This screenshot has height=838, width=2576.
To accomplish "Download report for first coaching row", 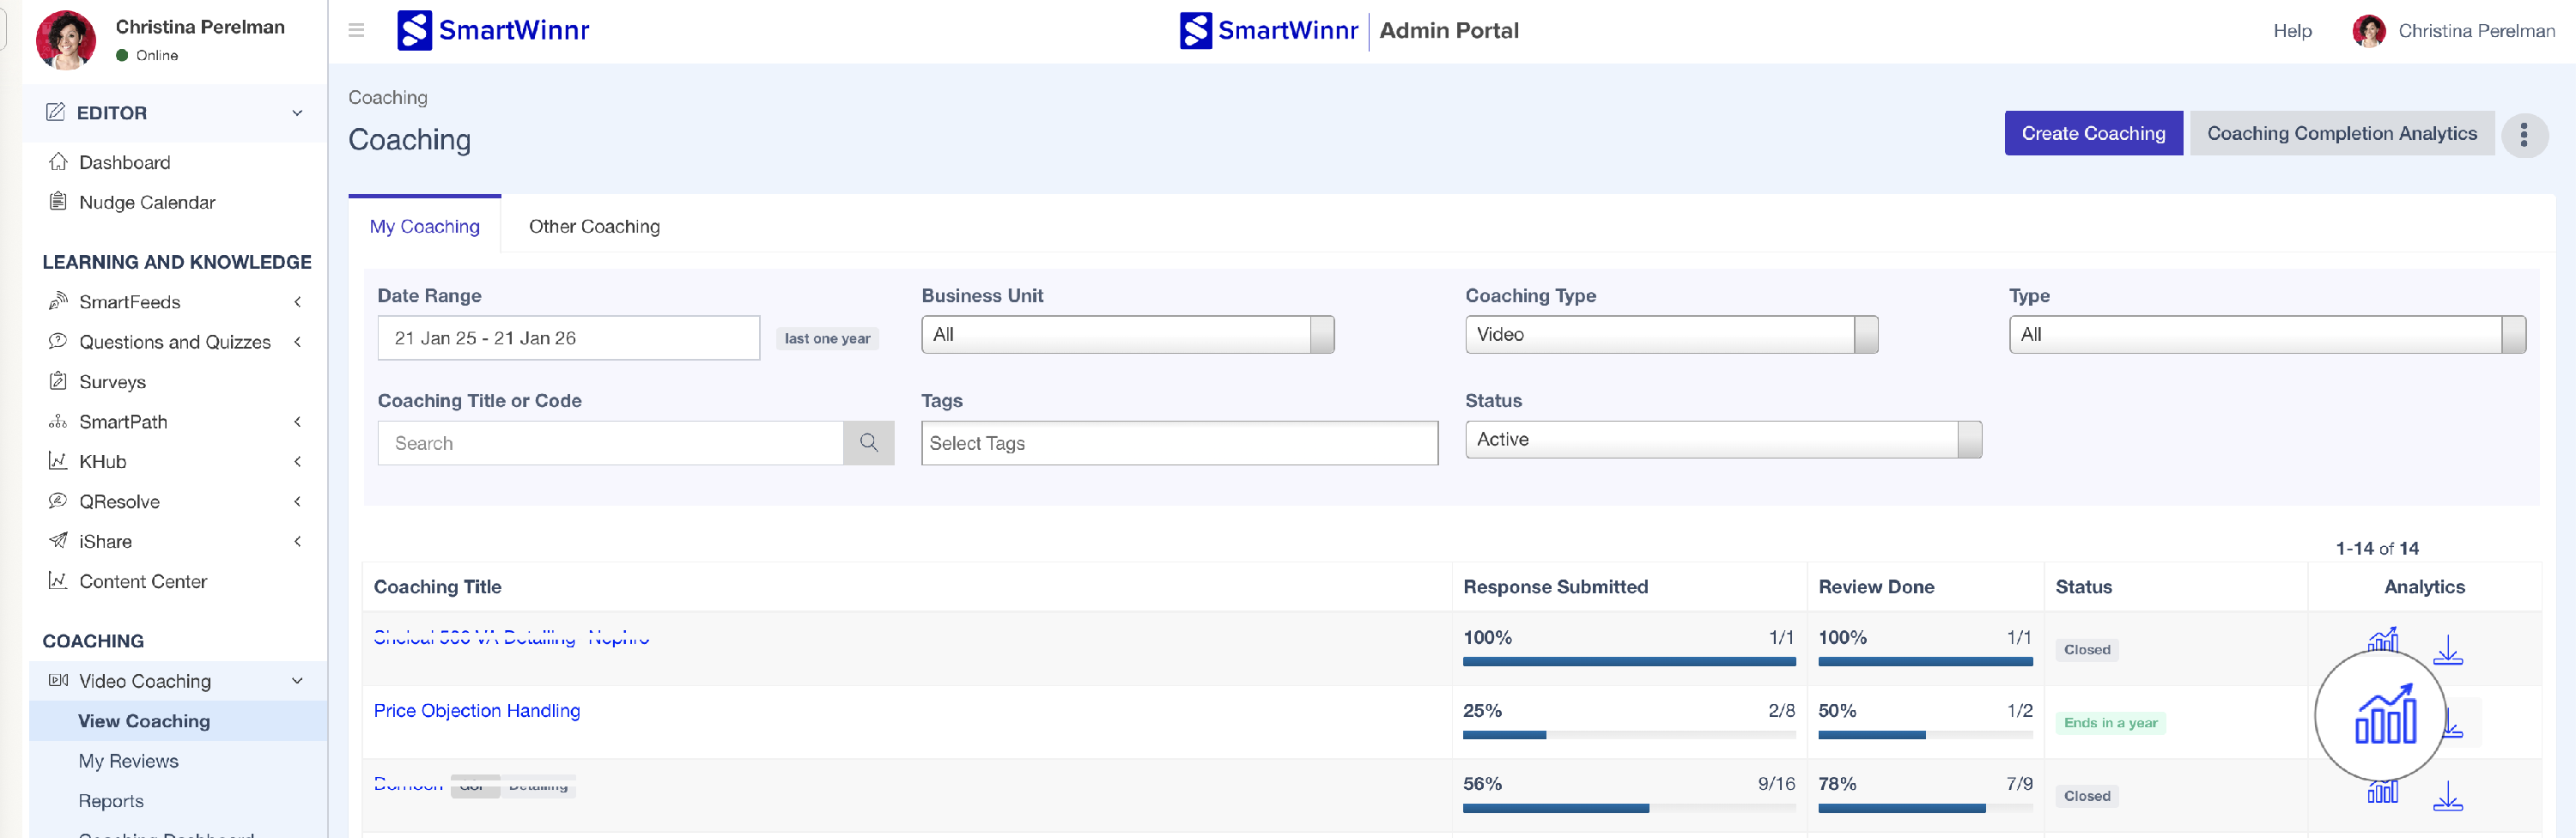I will (x=2447, y=651).
